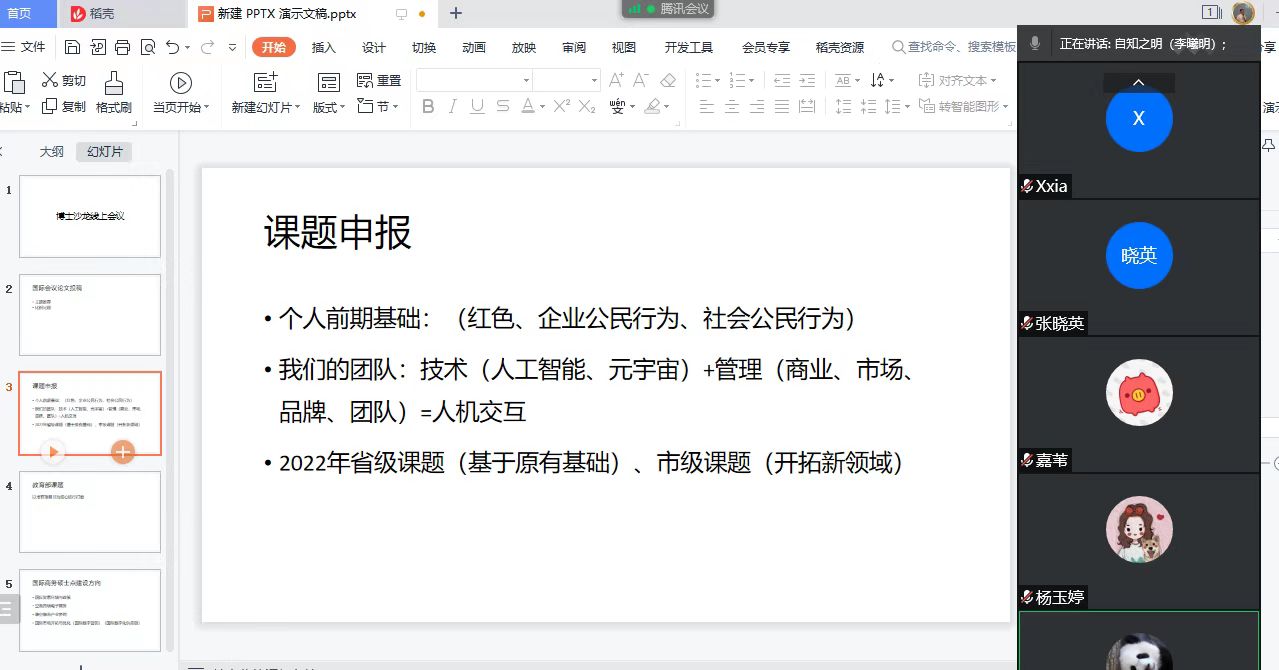Toggle Italic formatting
Viewport: 1279px width, 670px height.
453,106
